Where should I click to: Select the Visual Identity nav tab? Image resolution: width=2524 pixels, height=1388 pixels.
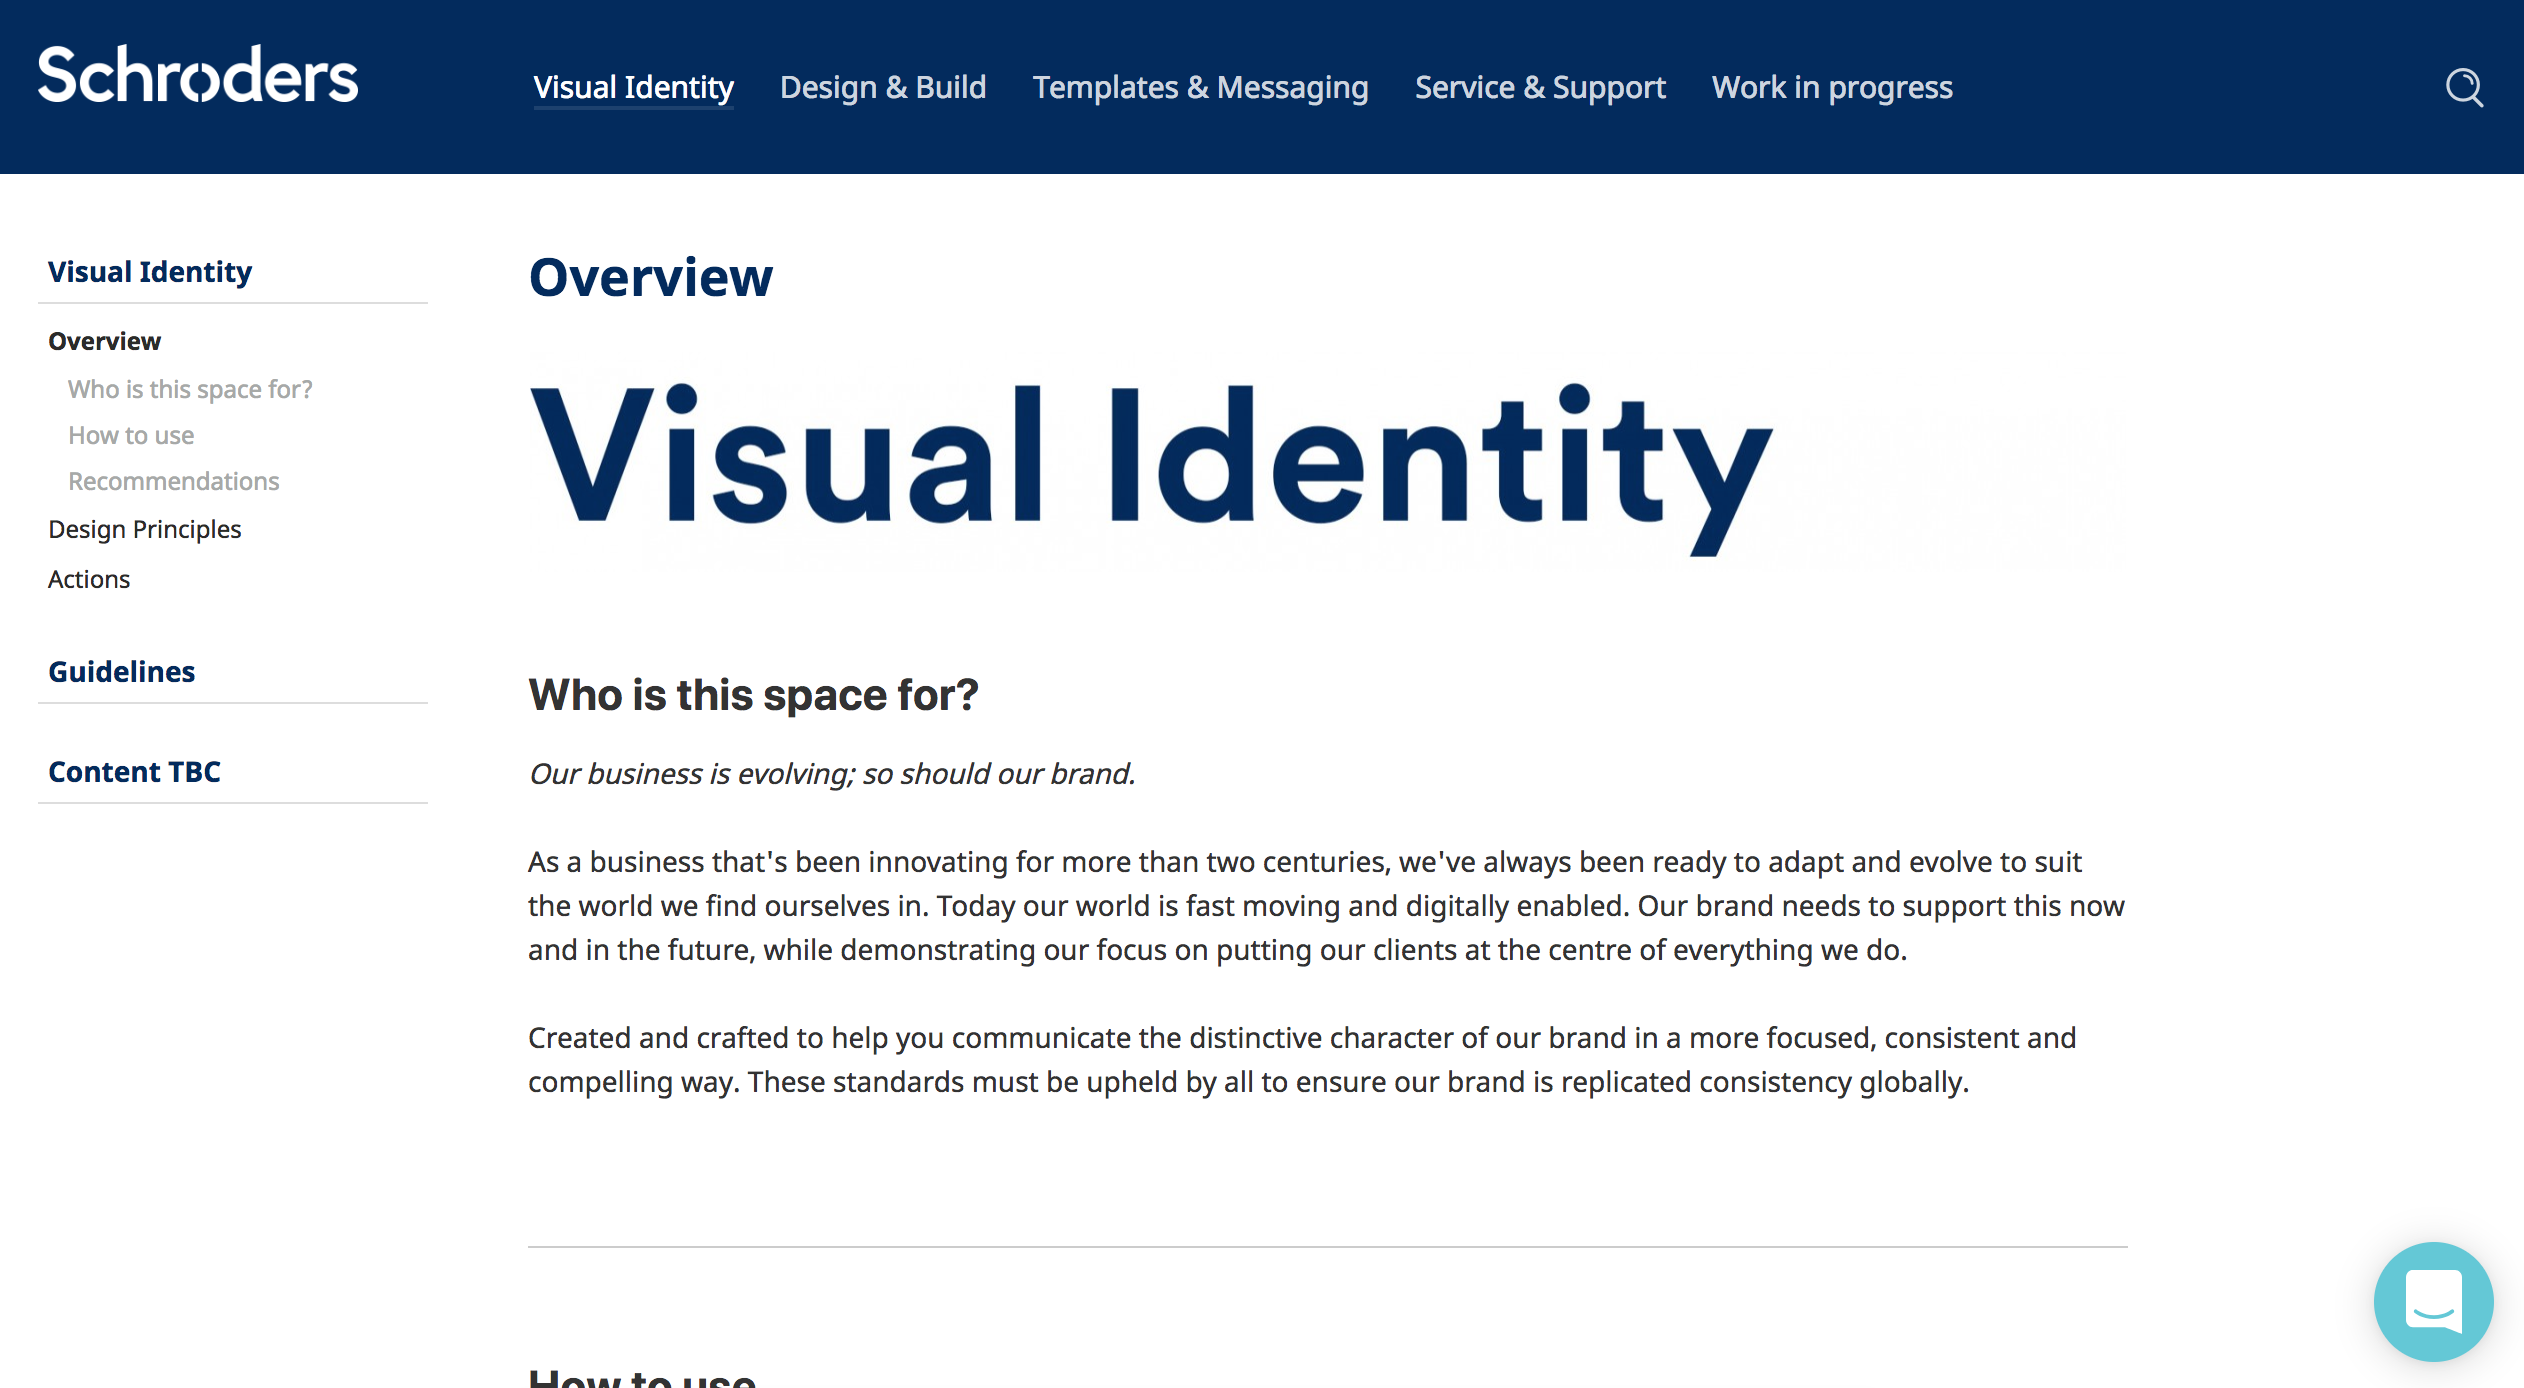633,88
